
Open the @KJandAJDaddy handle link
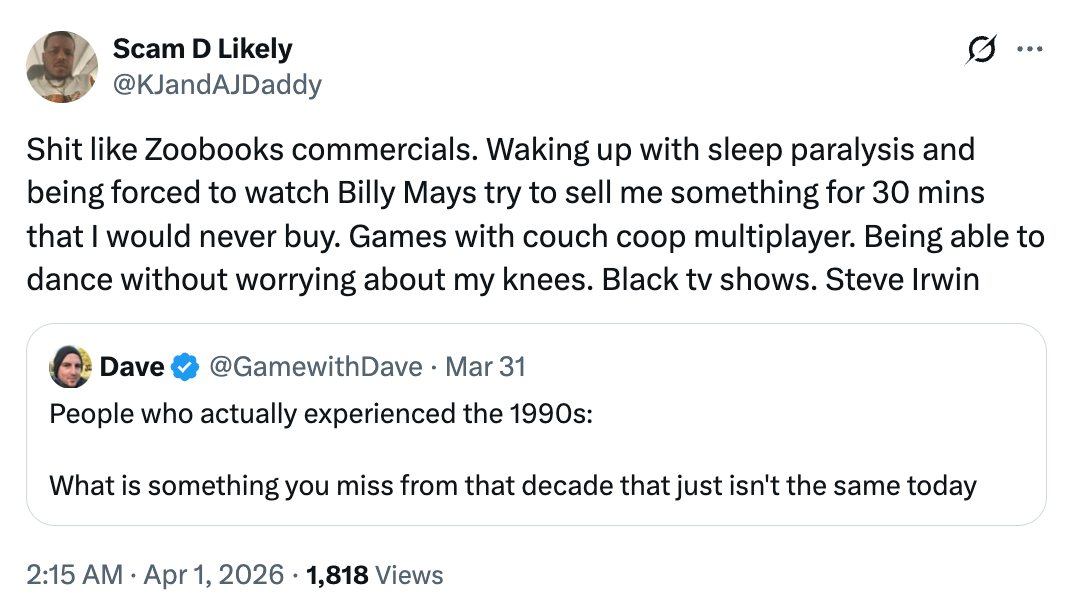(x=217, y=84)
